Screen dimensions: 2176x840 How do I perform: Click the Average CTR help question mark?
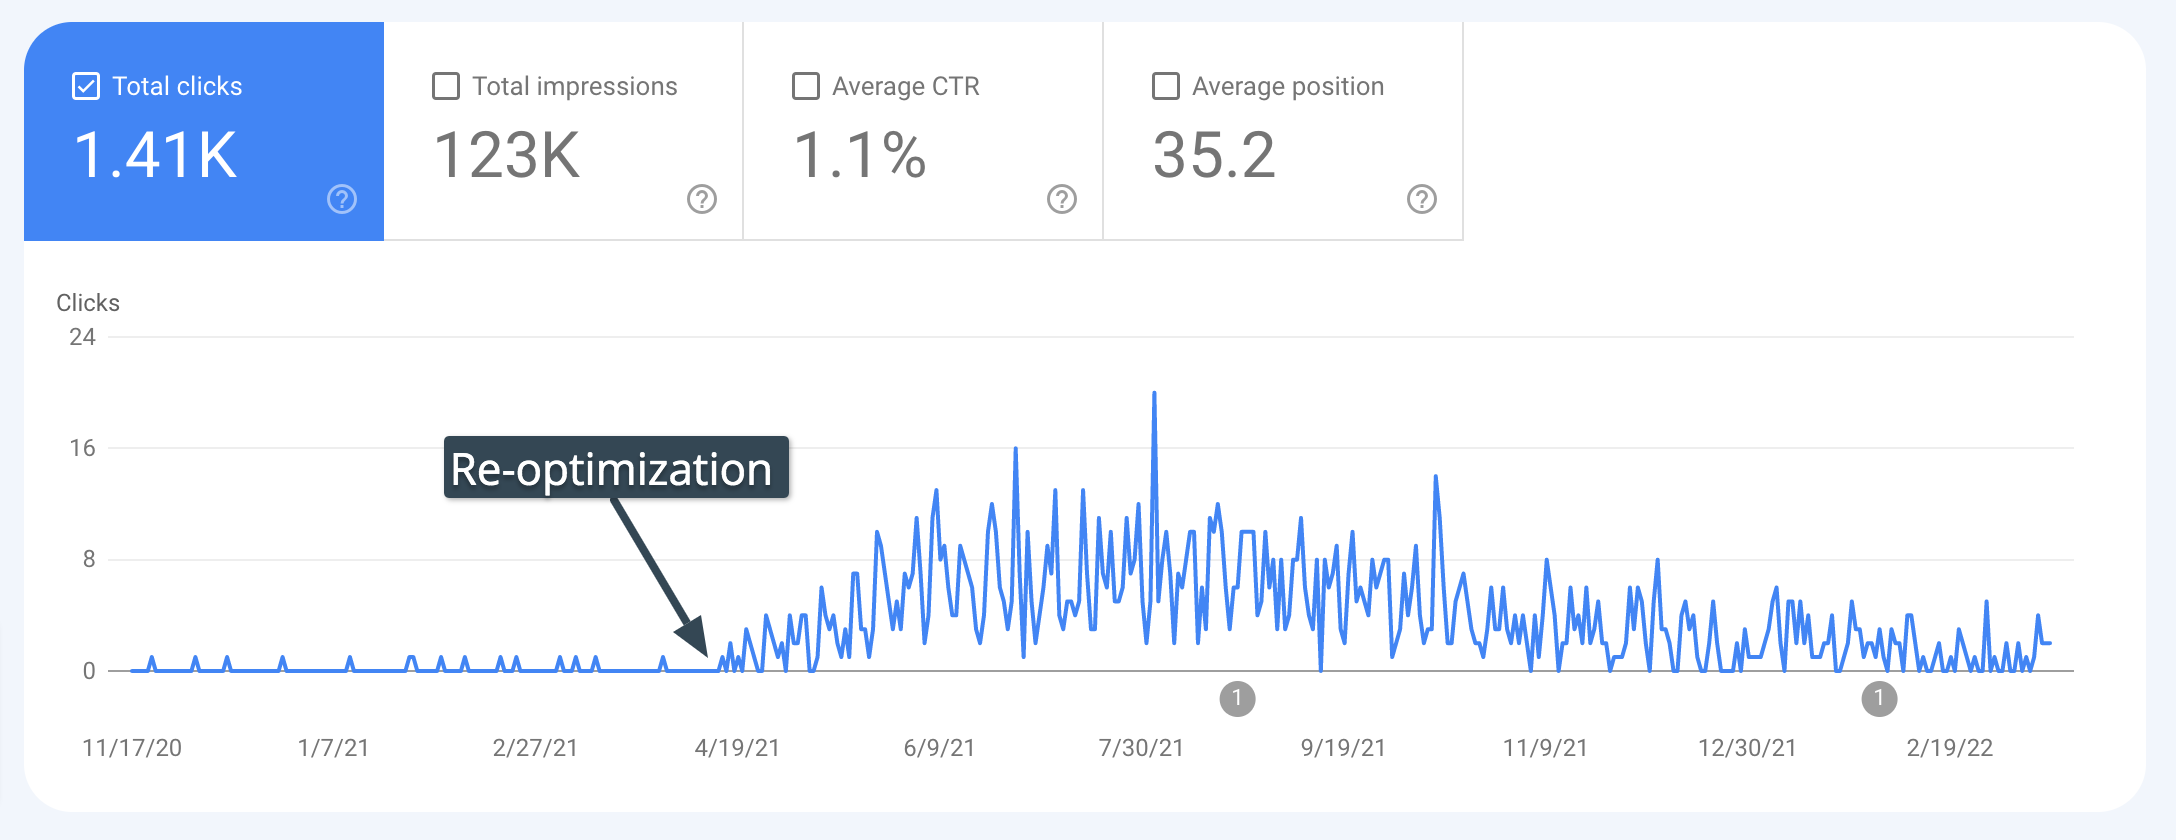[1062, 200]
